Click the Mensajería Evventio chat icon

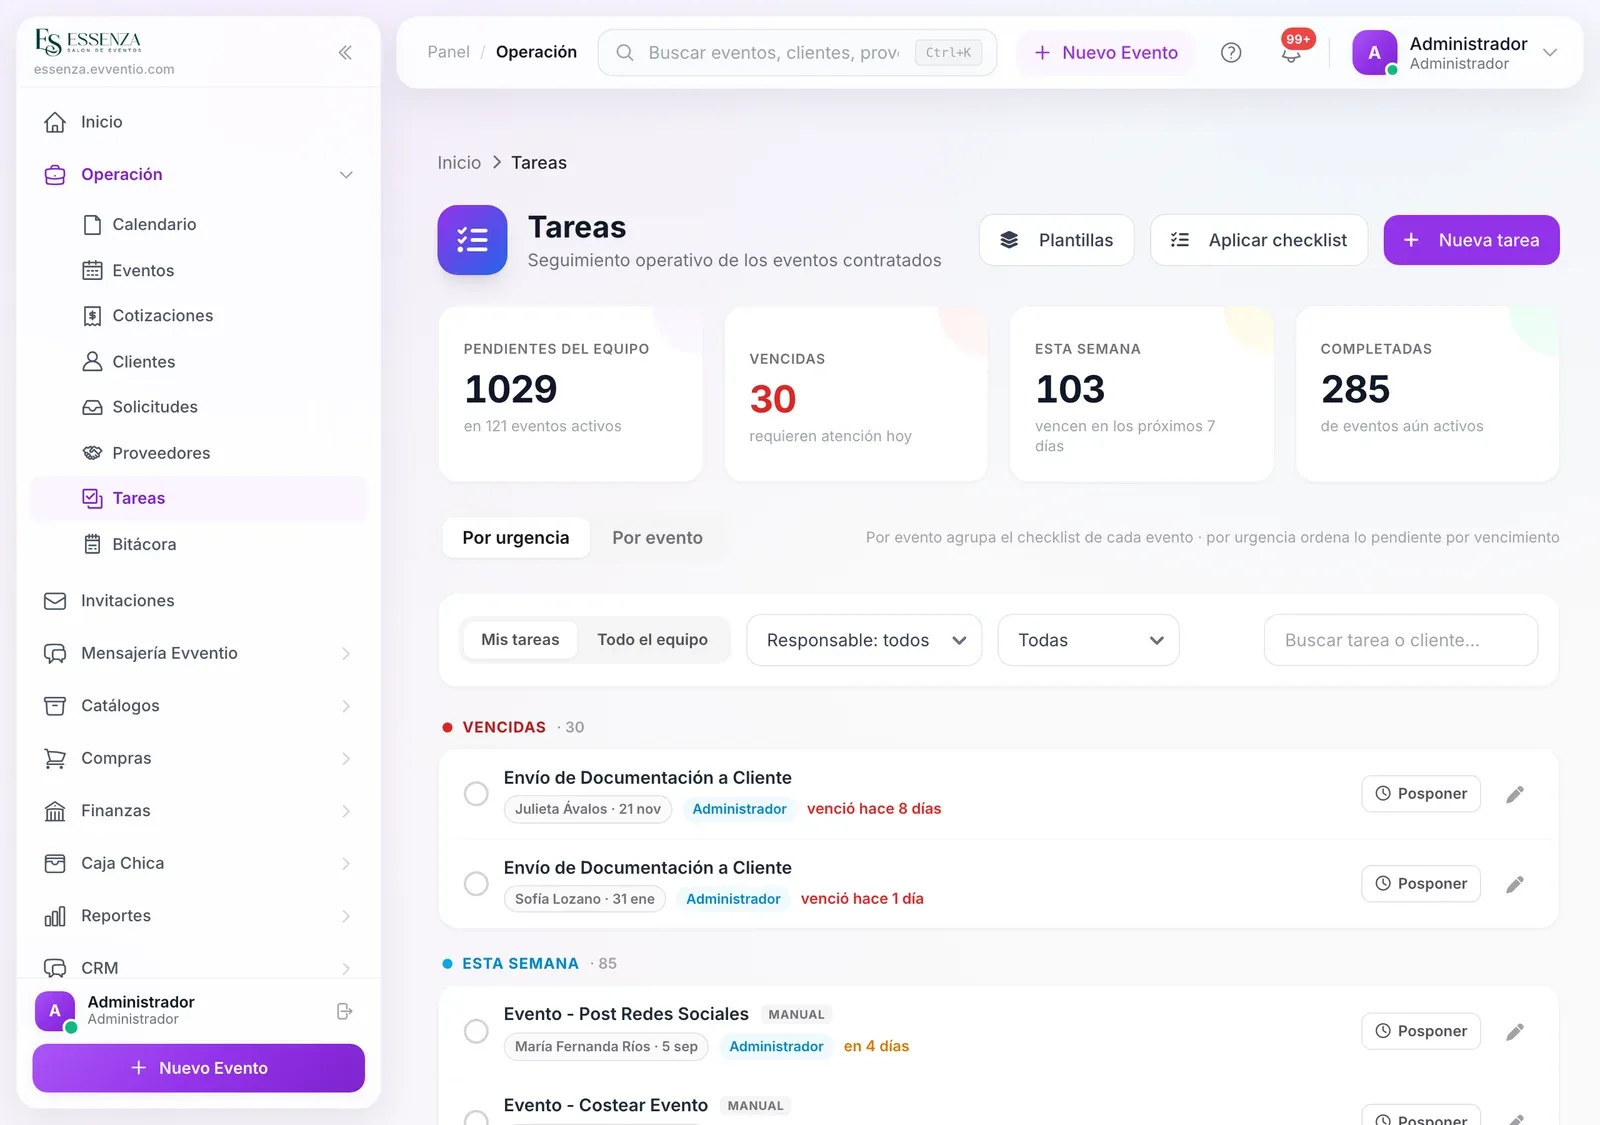[55, 654]
